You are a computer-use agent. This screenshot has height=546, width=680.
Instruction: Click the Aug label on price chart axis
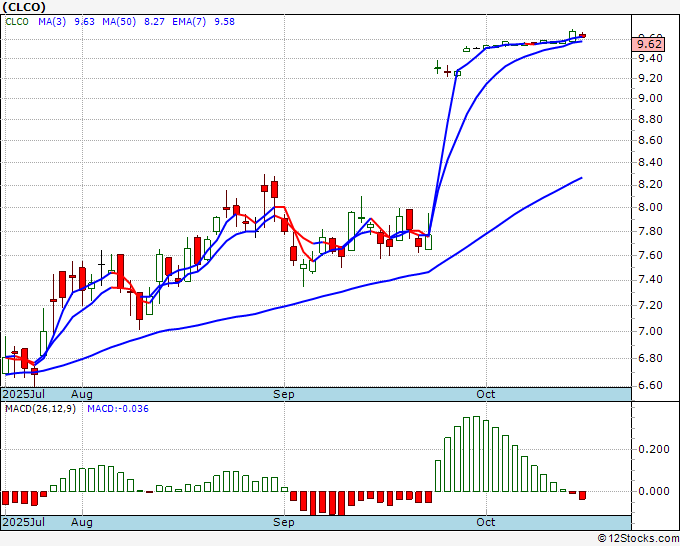pyautogui.click(x=82, y=394)
